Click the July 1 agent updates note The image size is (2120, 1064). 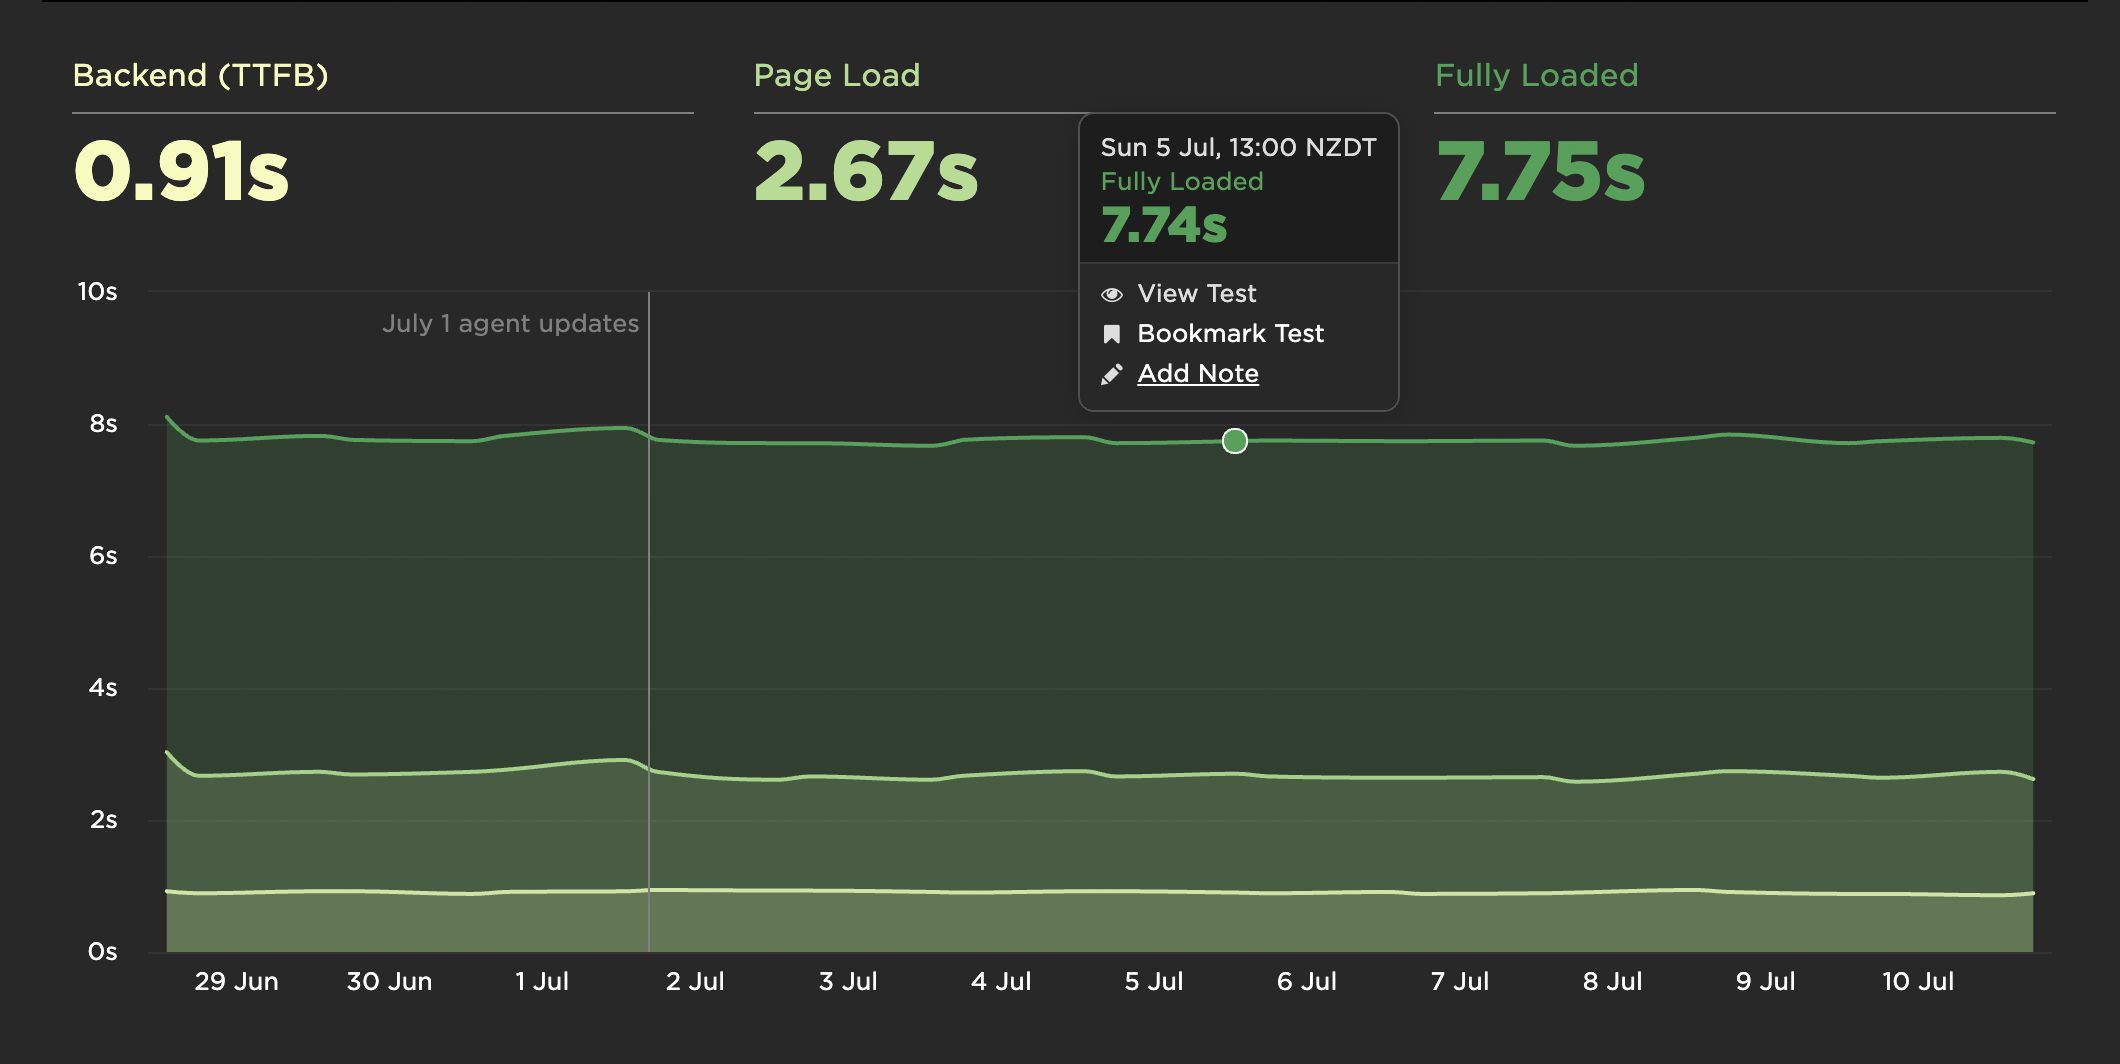tap(510, 323)
